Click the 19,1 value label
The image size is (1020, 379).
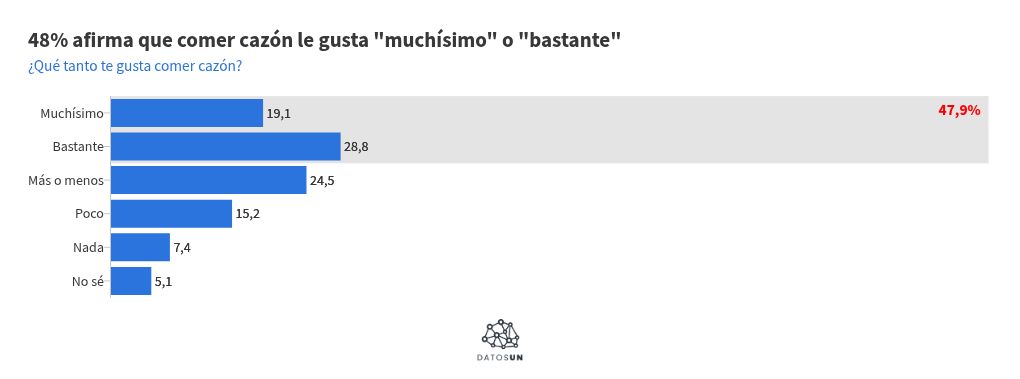[x=278, y=114]
